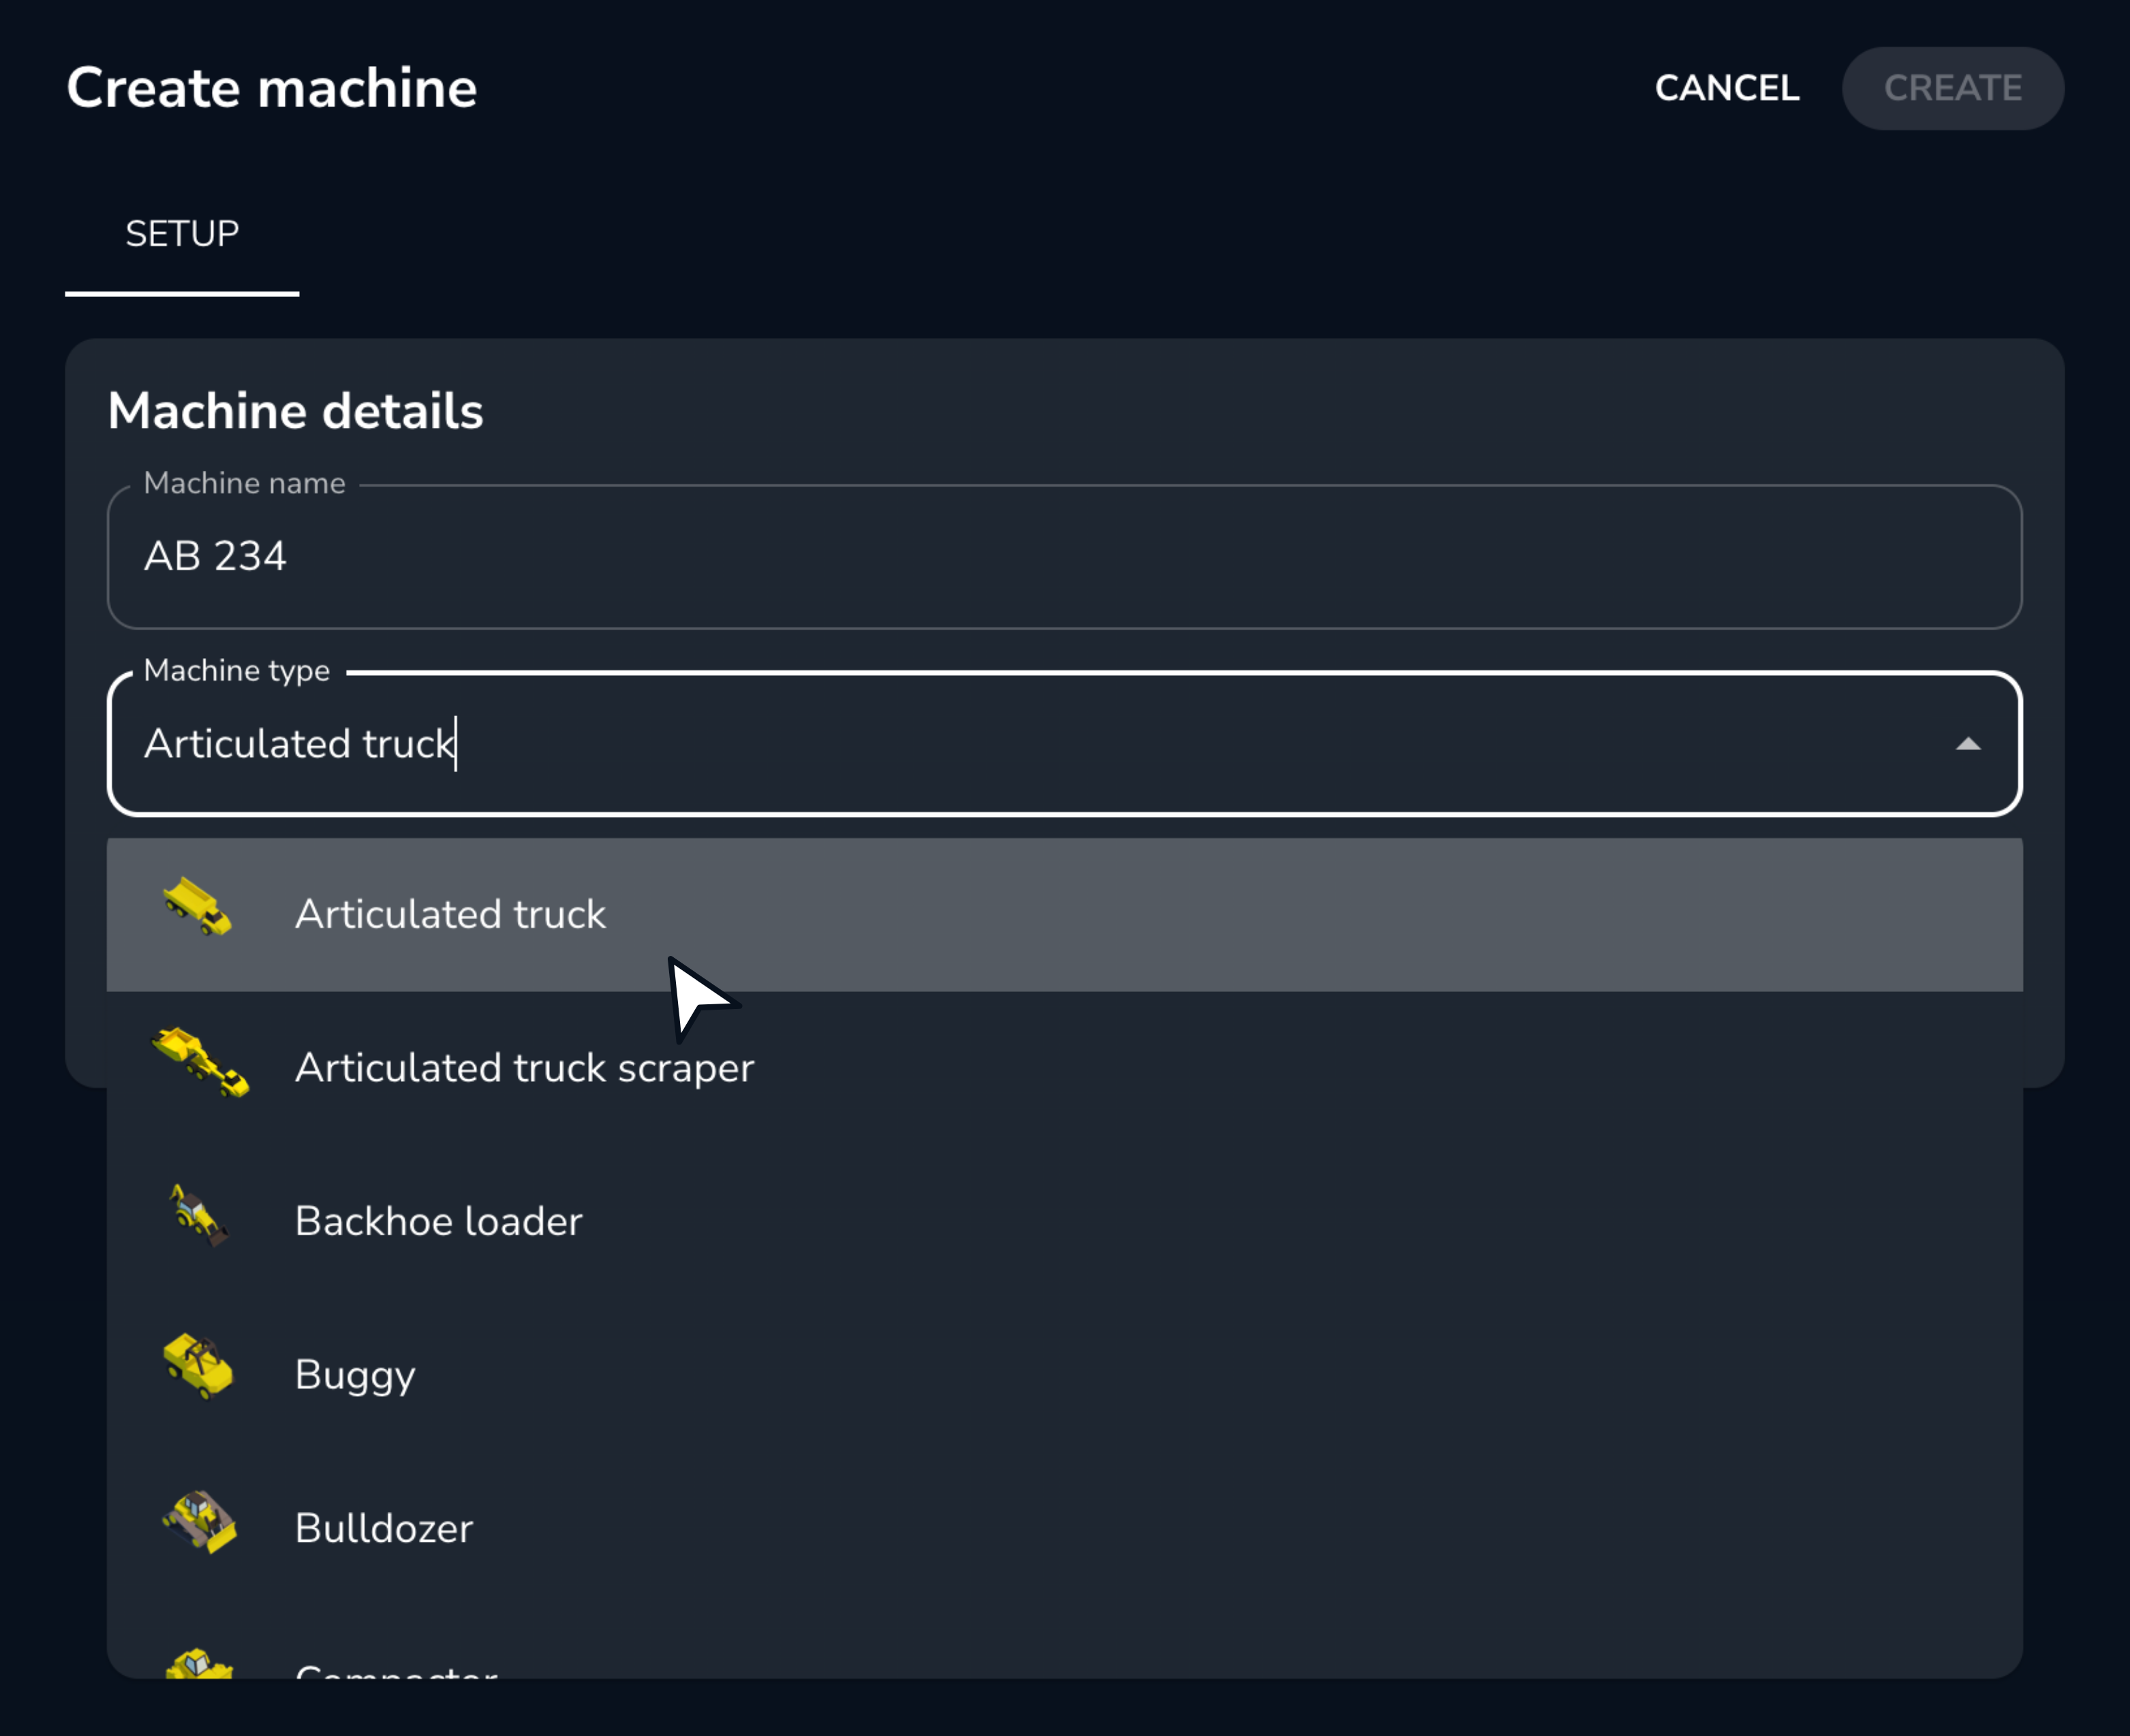Open the Machine type dropdown field
The height and width of the screenshot is (1736, 2130).
click(x=1065, y=744)
